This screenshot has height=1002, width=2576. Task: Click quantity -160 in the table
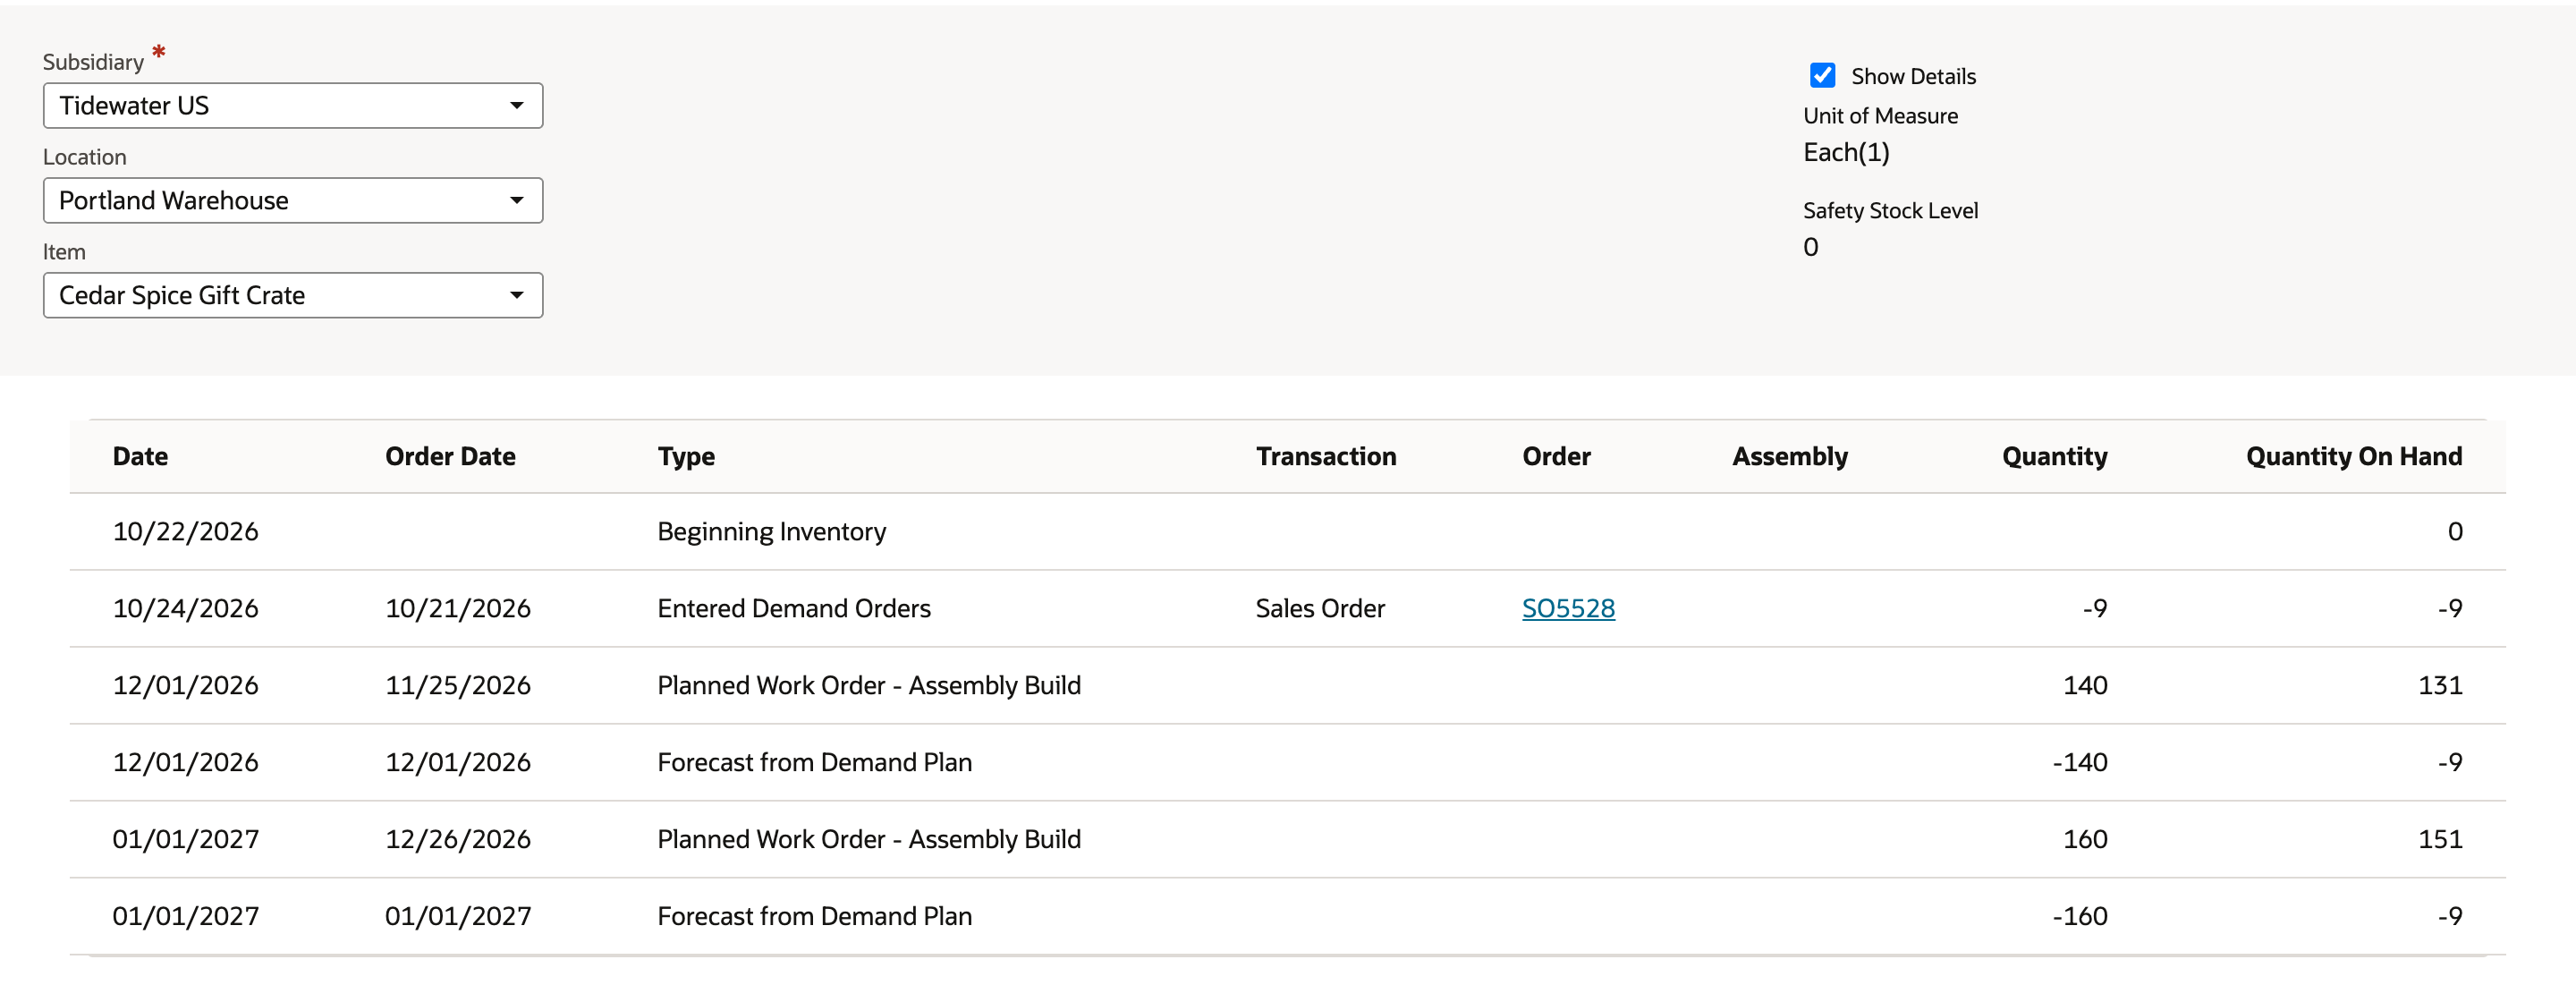click(x=2079, y=916)
